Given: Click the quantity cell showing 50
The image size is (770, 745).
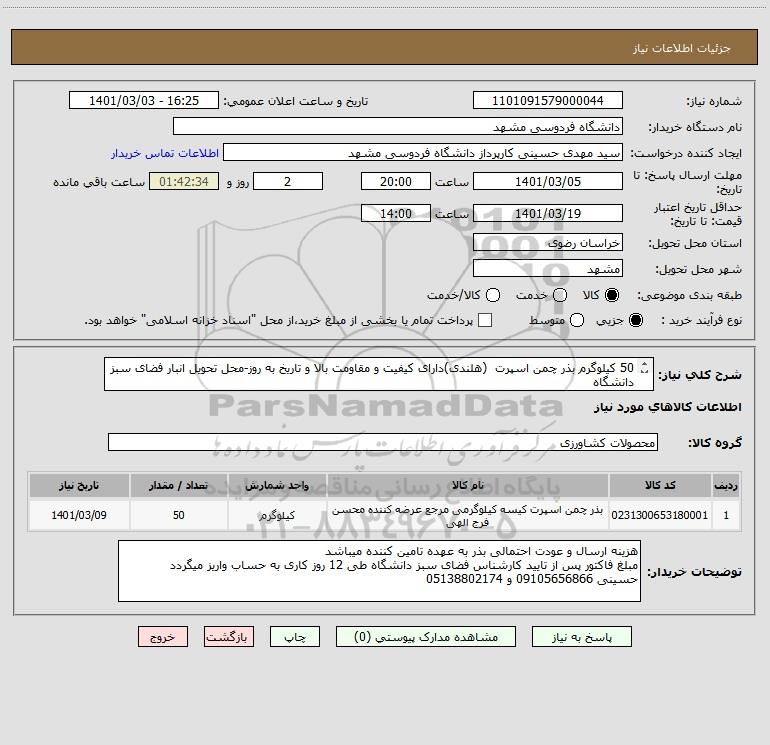Looking at the screenshot, I should coord(179,515).
